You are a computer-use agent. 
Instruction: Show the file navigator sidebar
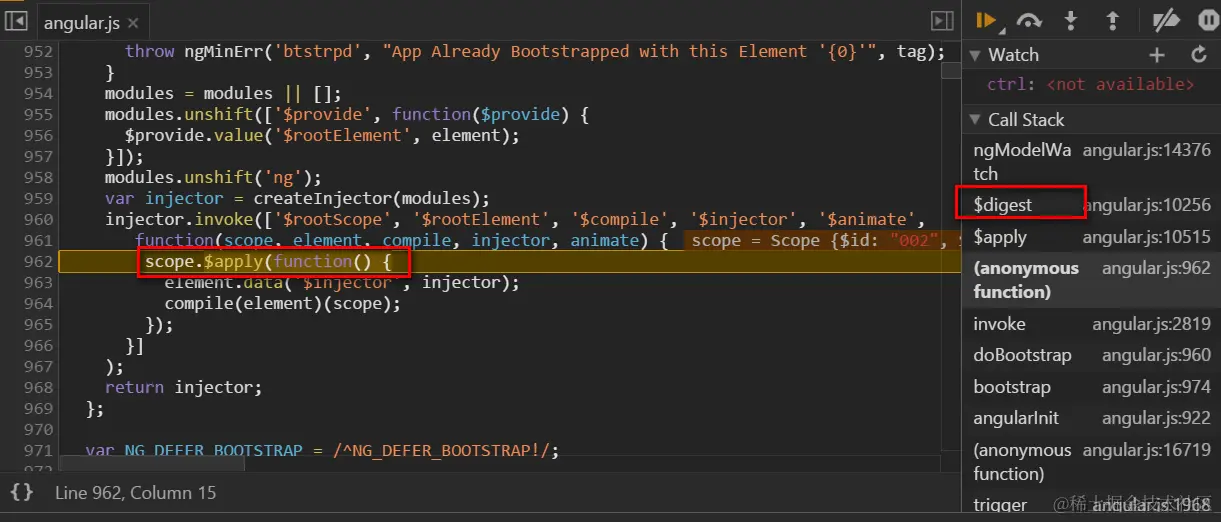point(15,20)
